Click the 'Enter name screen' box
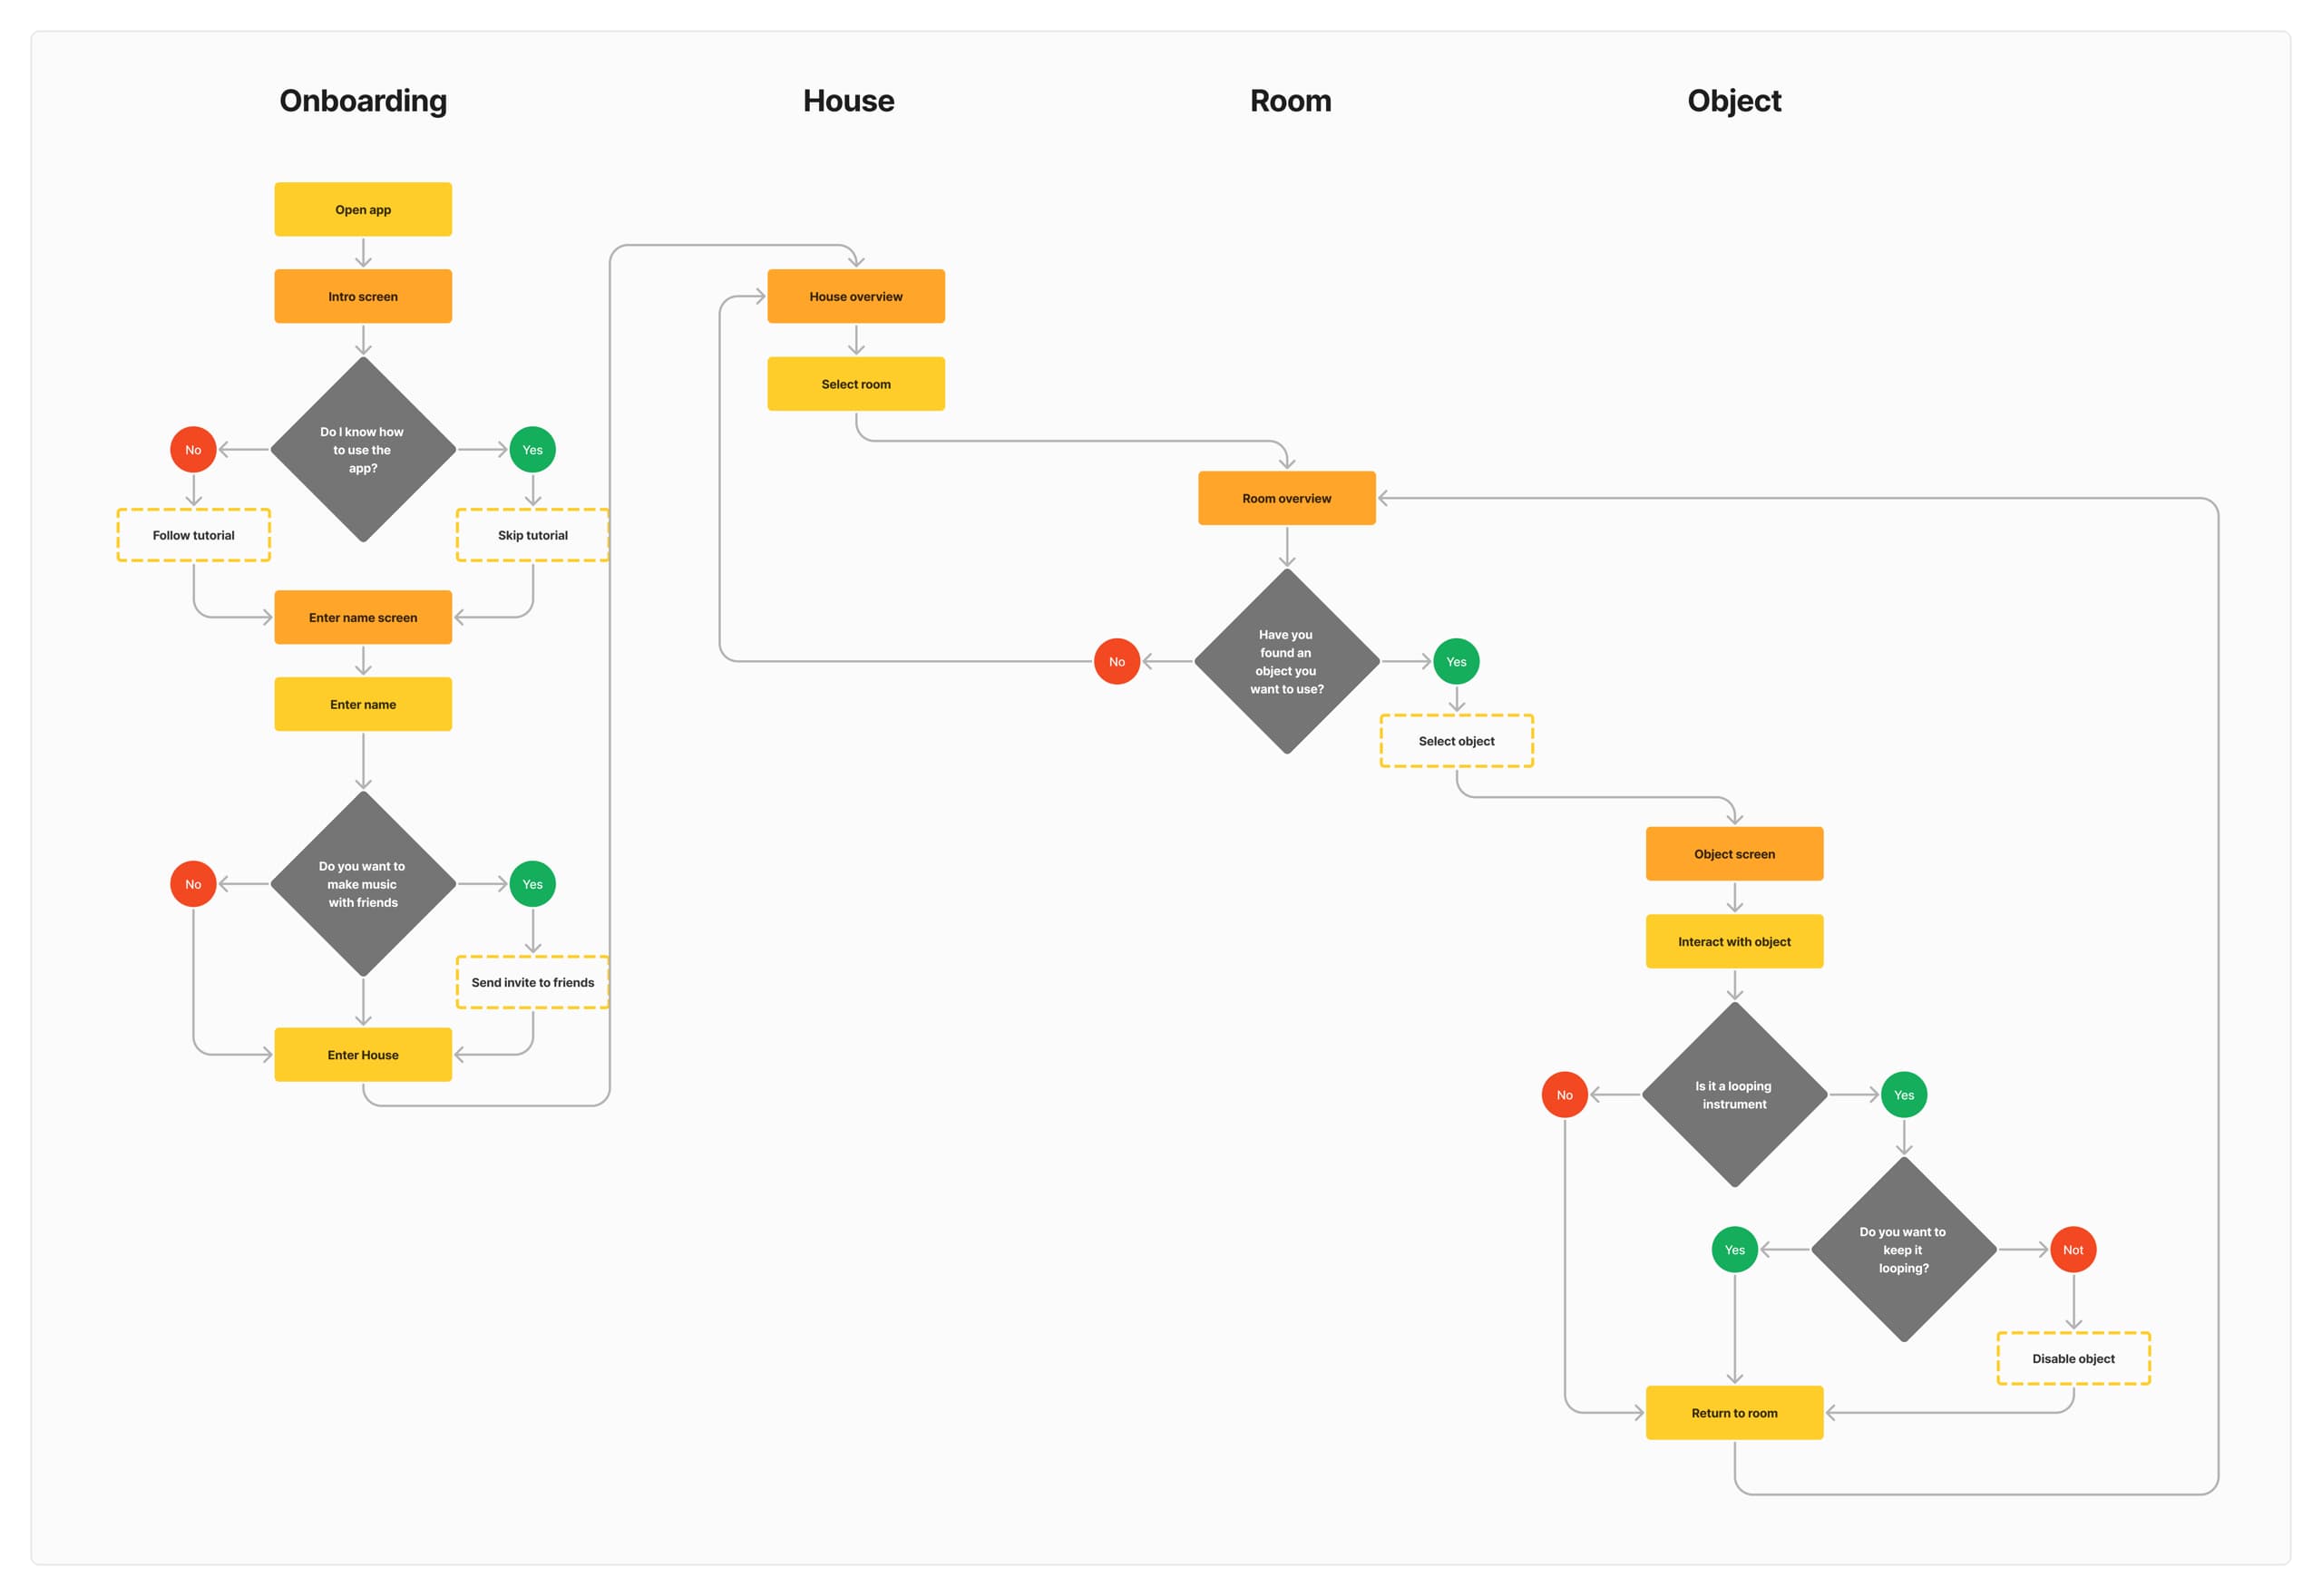2322x1596 pixels. coord(363,617)
